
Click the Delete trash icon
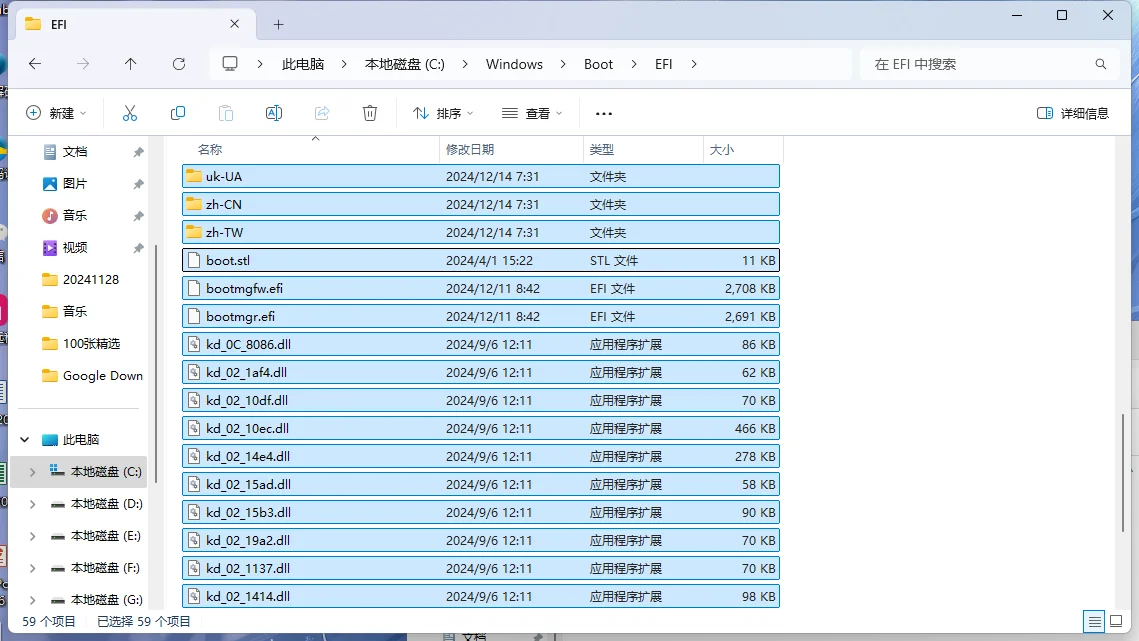[x=370, y=113]
